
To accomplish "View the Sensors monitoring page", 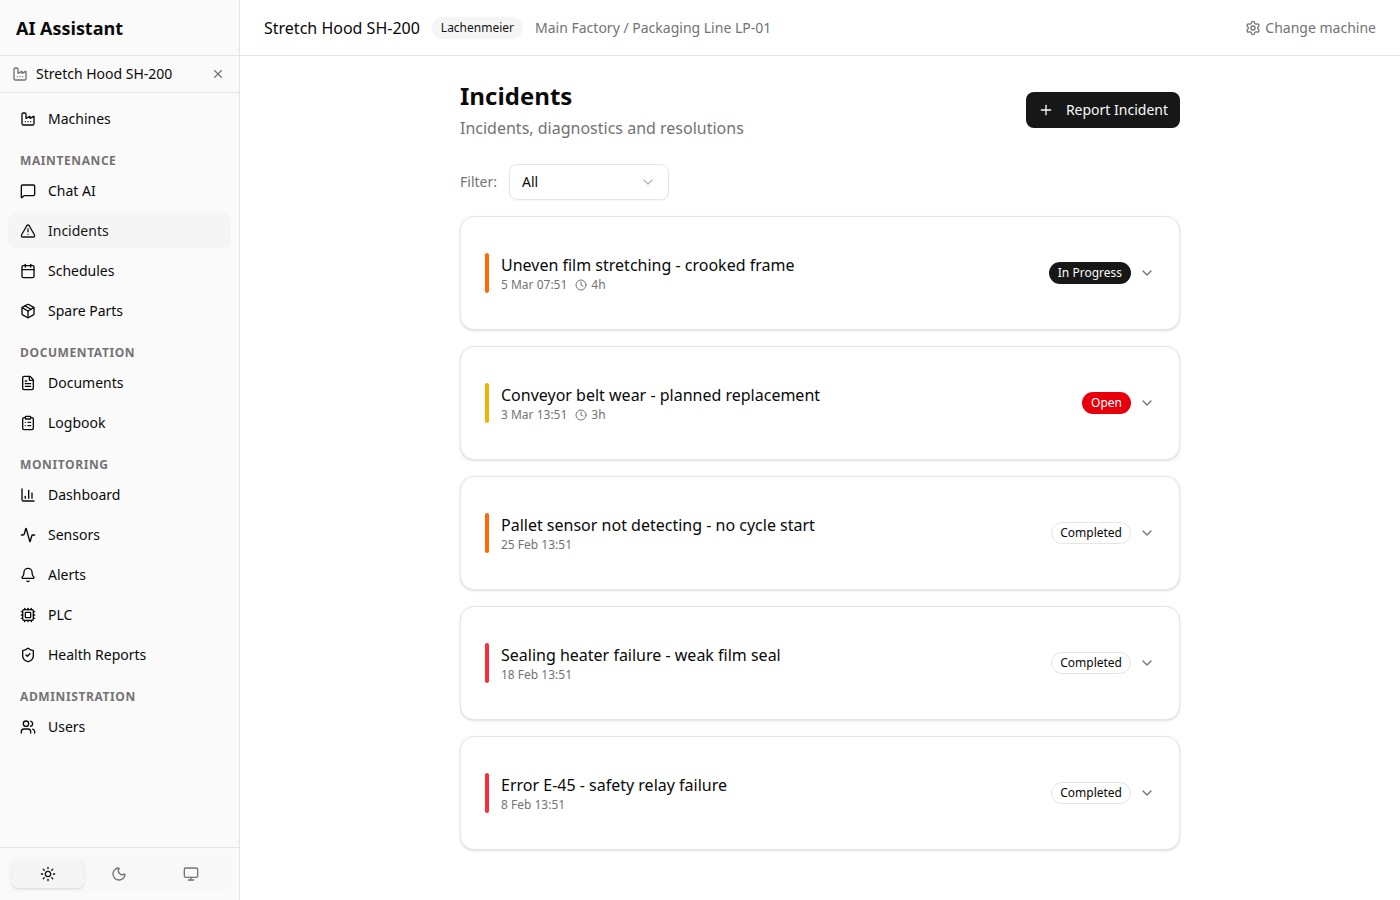I will pyautogui.click(x=74, y=534).
